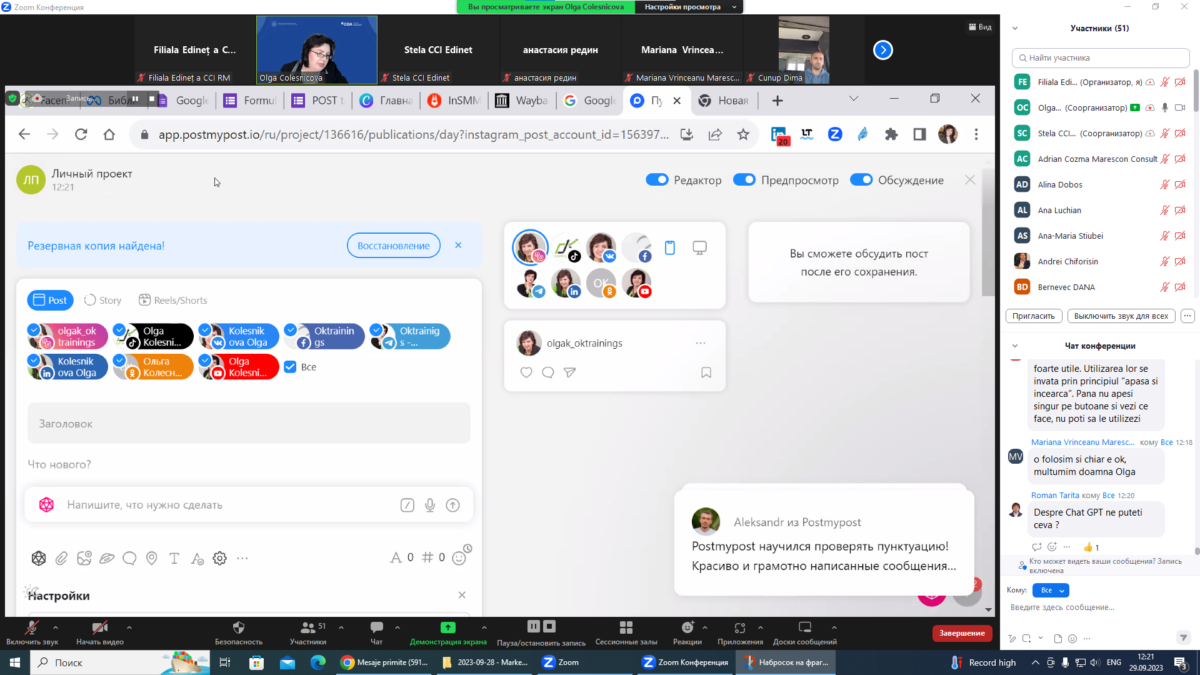Click Выключить звук для всех button

pos(1121,315)
